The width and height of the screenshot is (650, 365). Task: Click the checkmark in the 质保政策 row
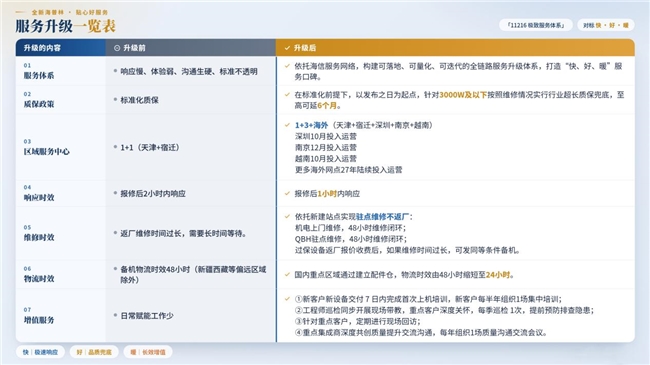(287, 95)
